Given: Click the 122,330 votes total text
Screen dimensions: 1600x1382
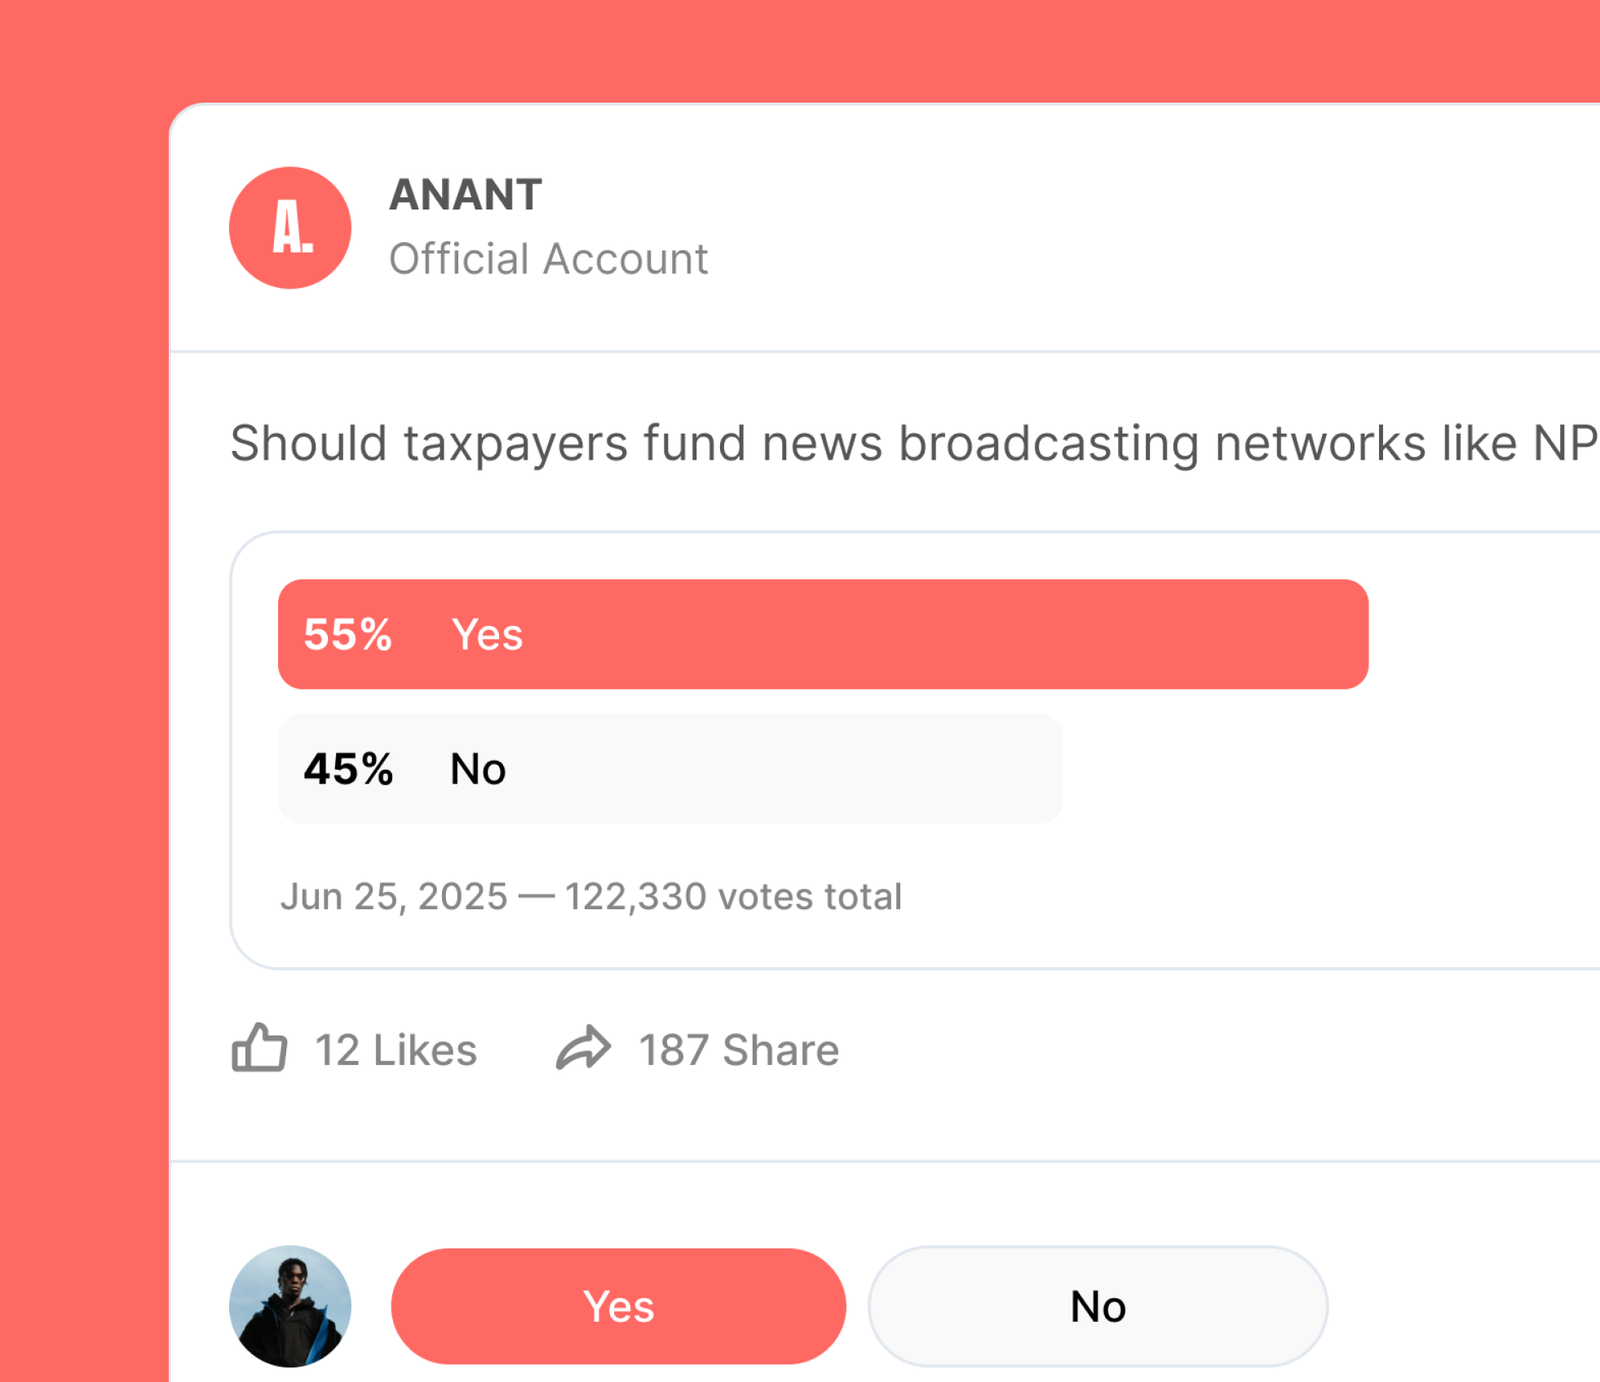Looking at the screenshot, I should pos(733,896).
